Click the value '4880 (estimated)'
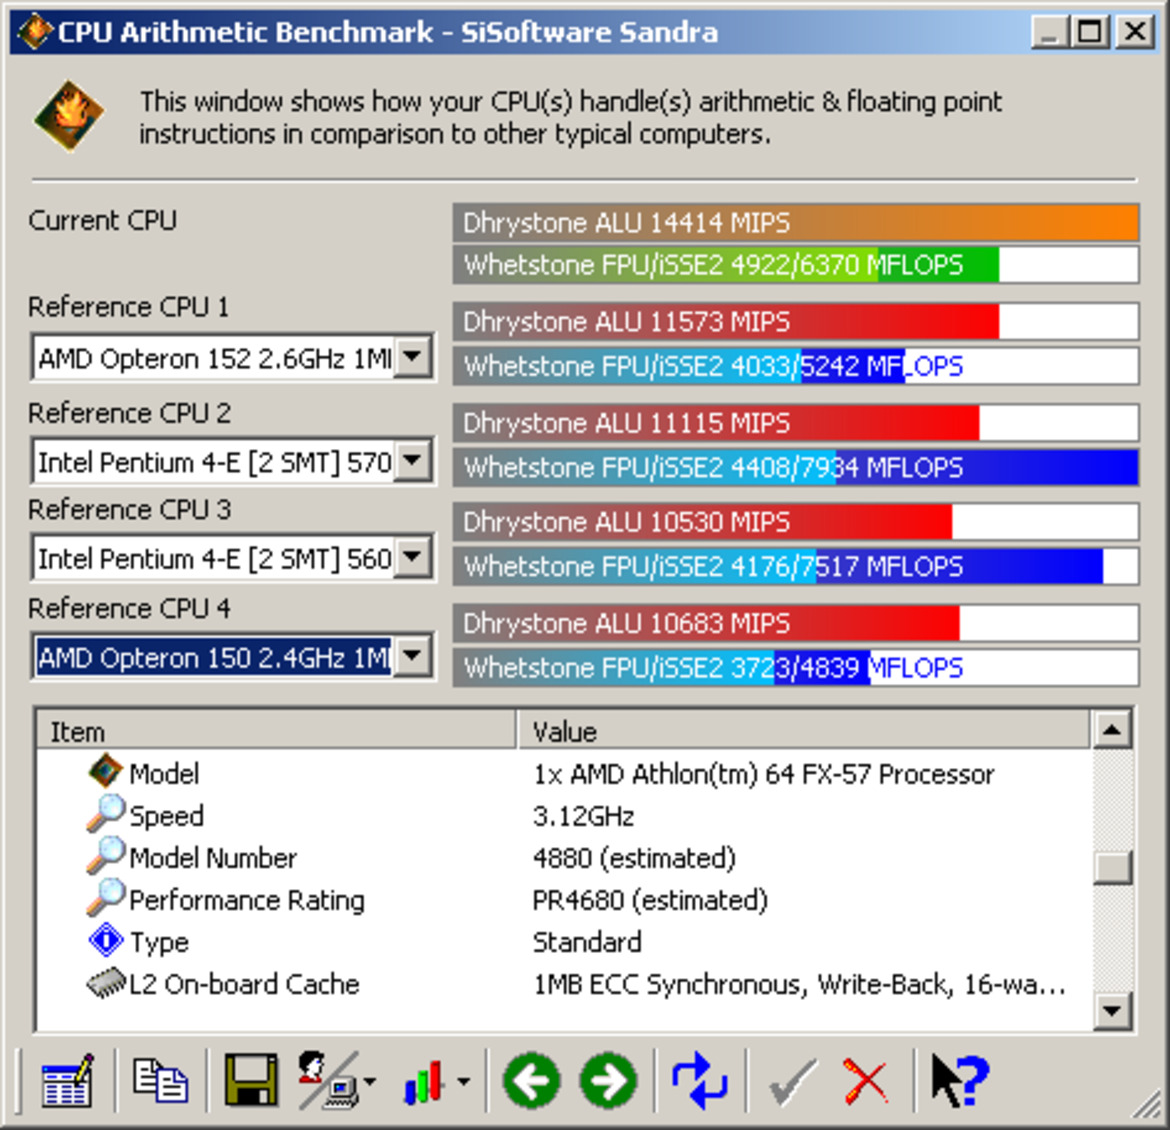 click(x=634, y=858)
